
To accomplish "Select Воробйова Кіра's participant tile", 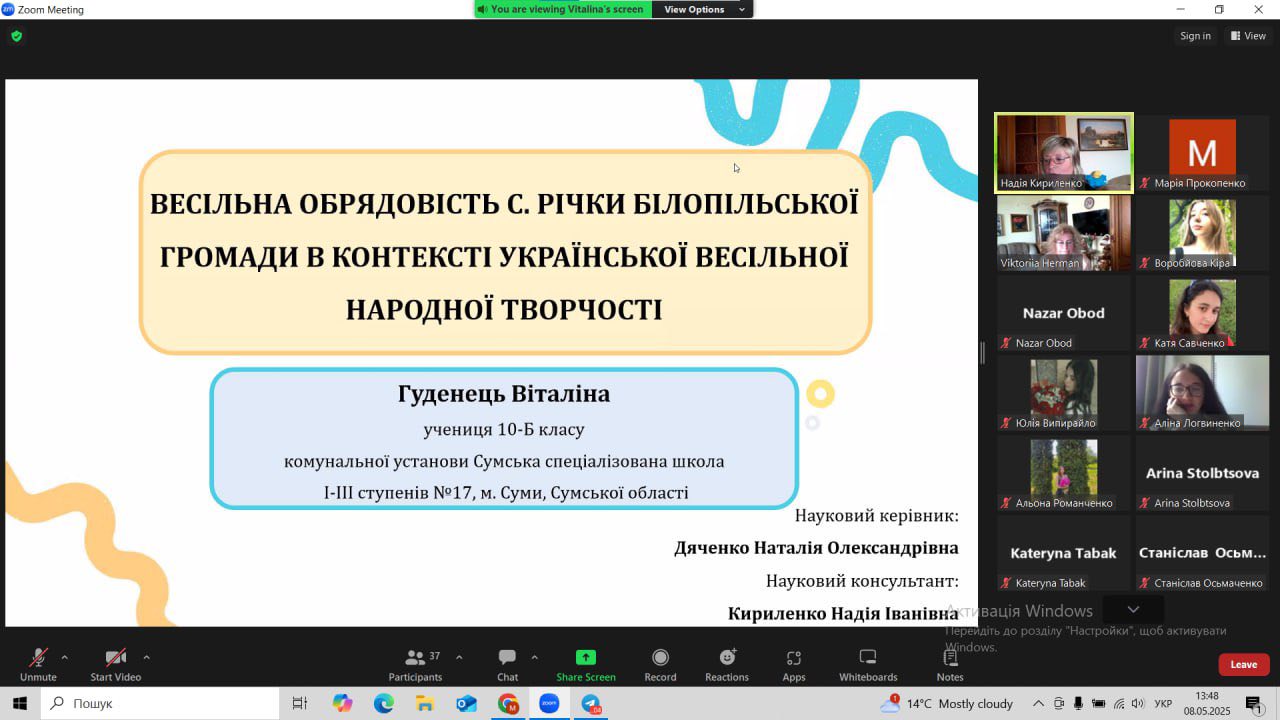I will pos(1202,232).
